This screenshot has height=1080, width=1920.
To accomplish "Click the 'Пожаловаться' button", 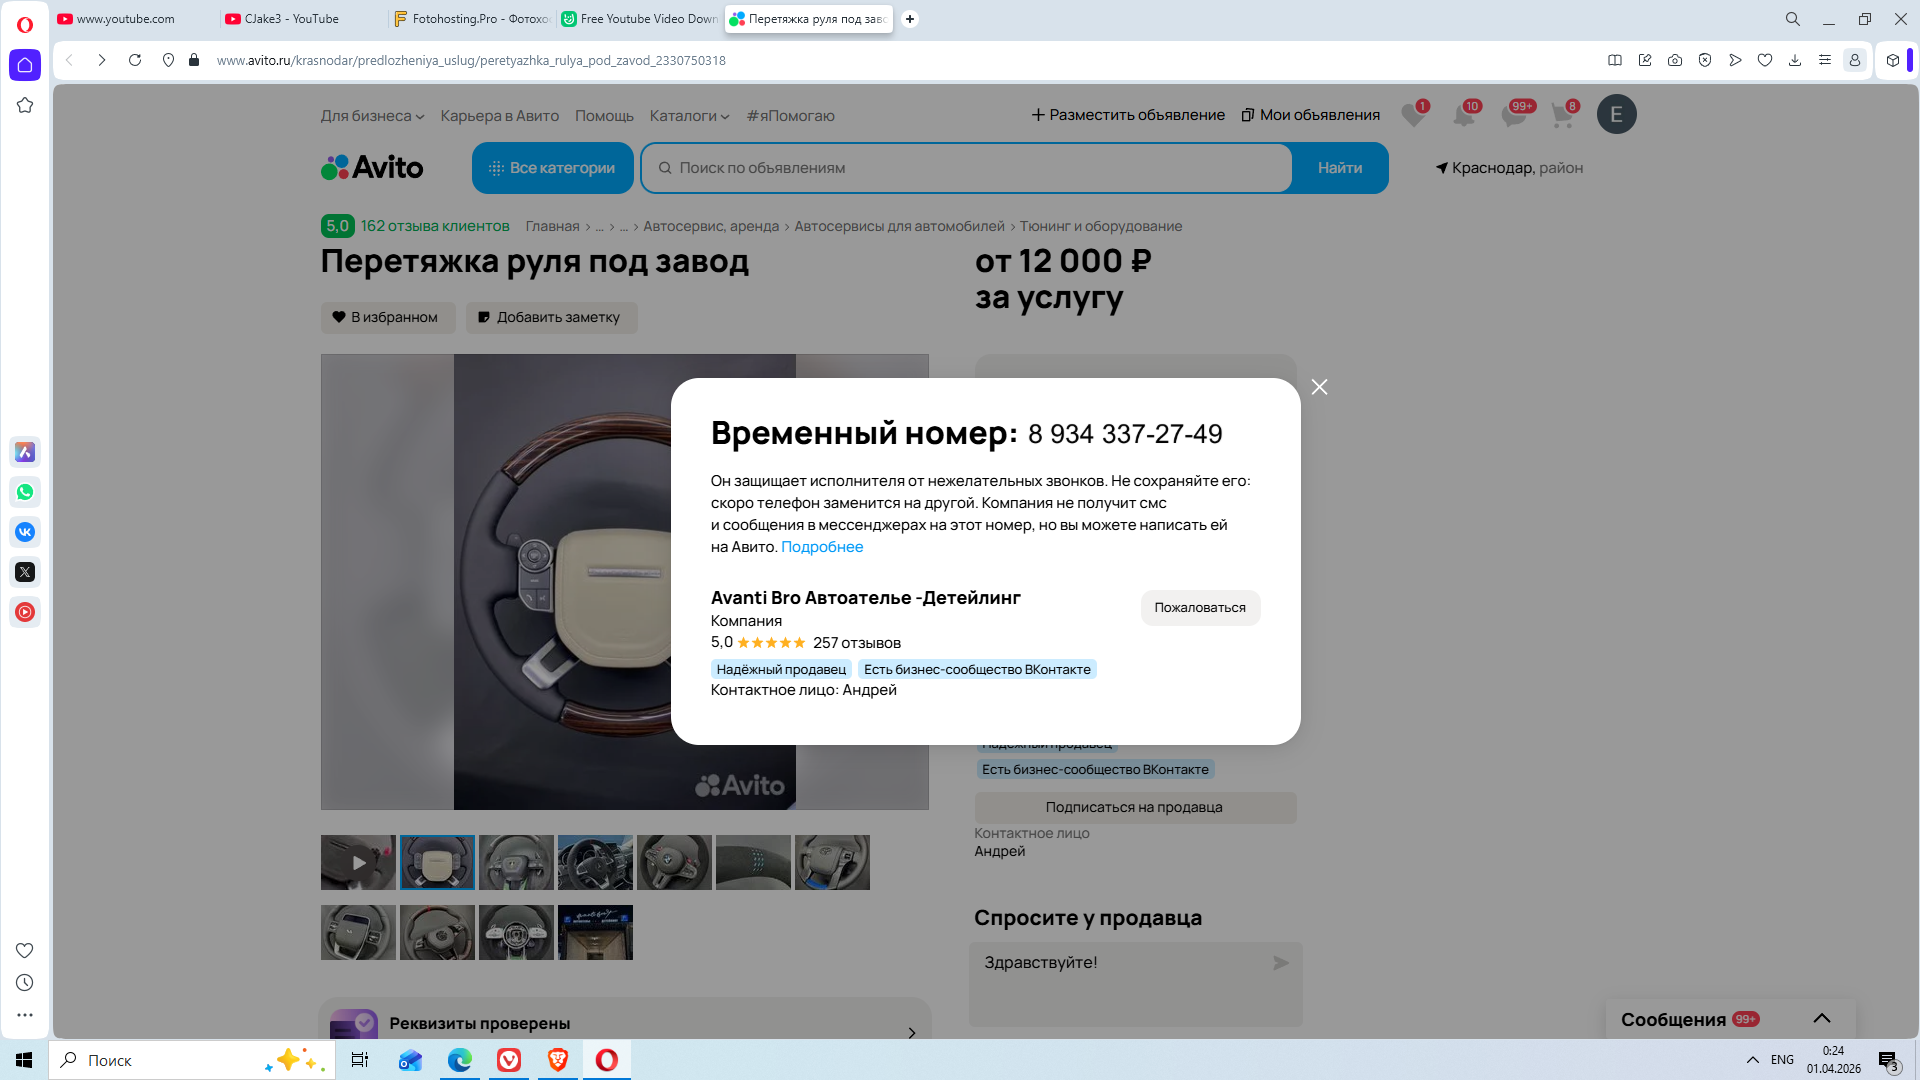I will click(x=1199, y=607).
